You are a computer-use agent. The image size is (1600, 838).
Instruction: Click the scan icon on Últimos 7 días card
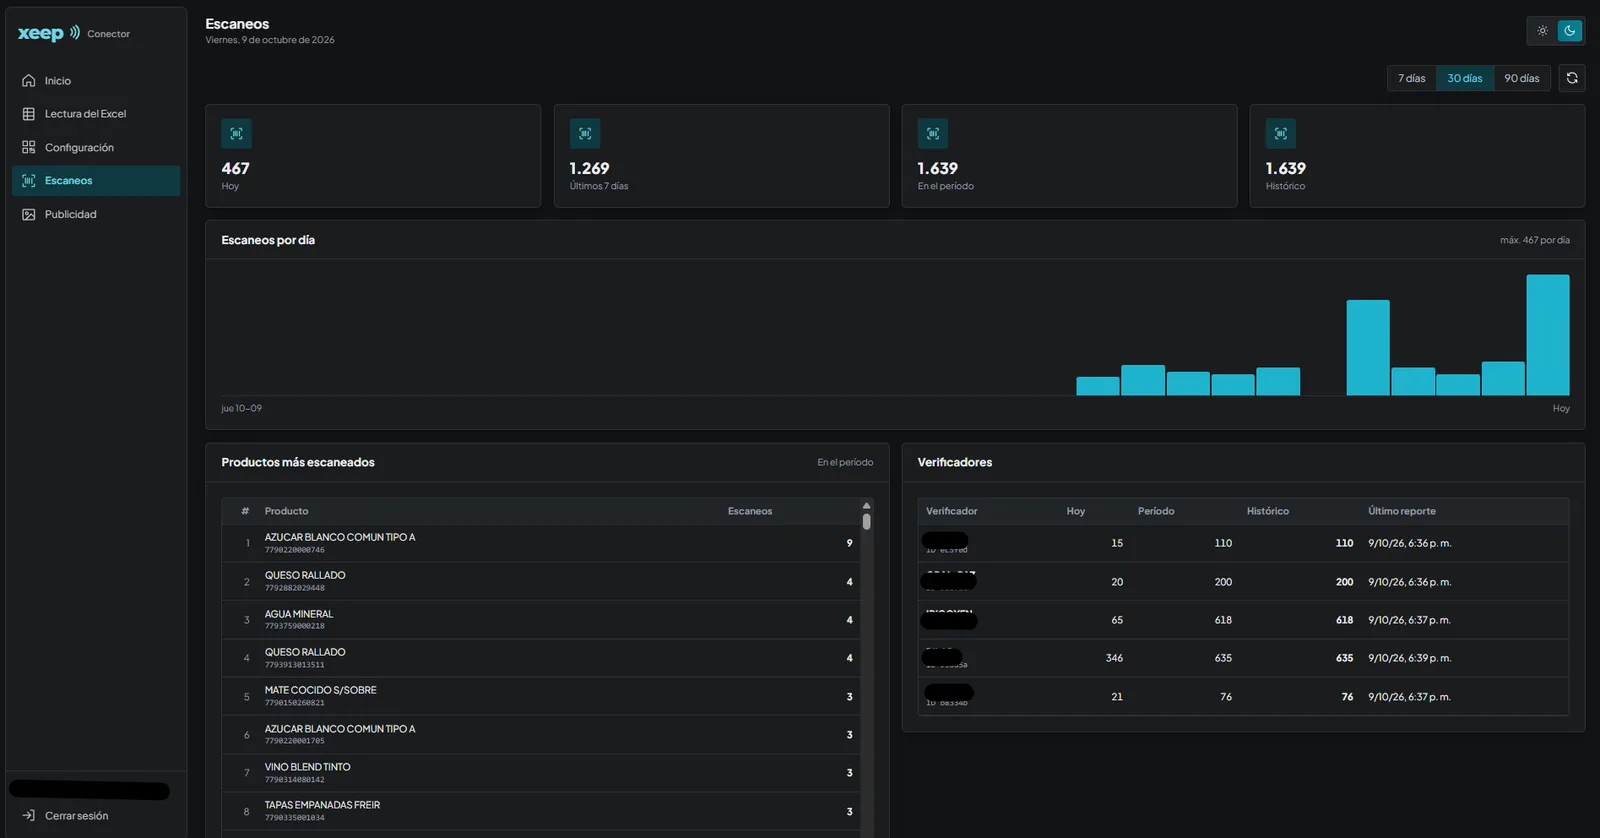(585, 134)
